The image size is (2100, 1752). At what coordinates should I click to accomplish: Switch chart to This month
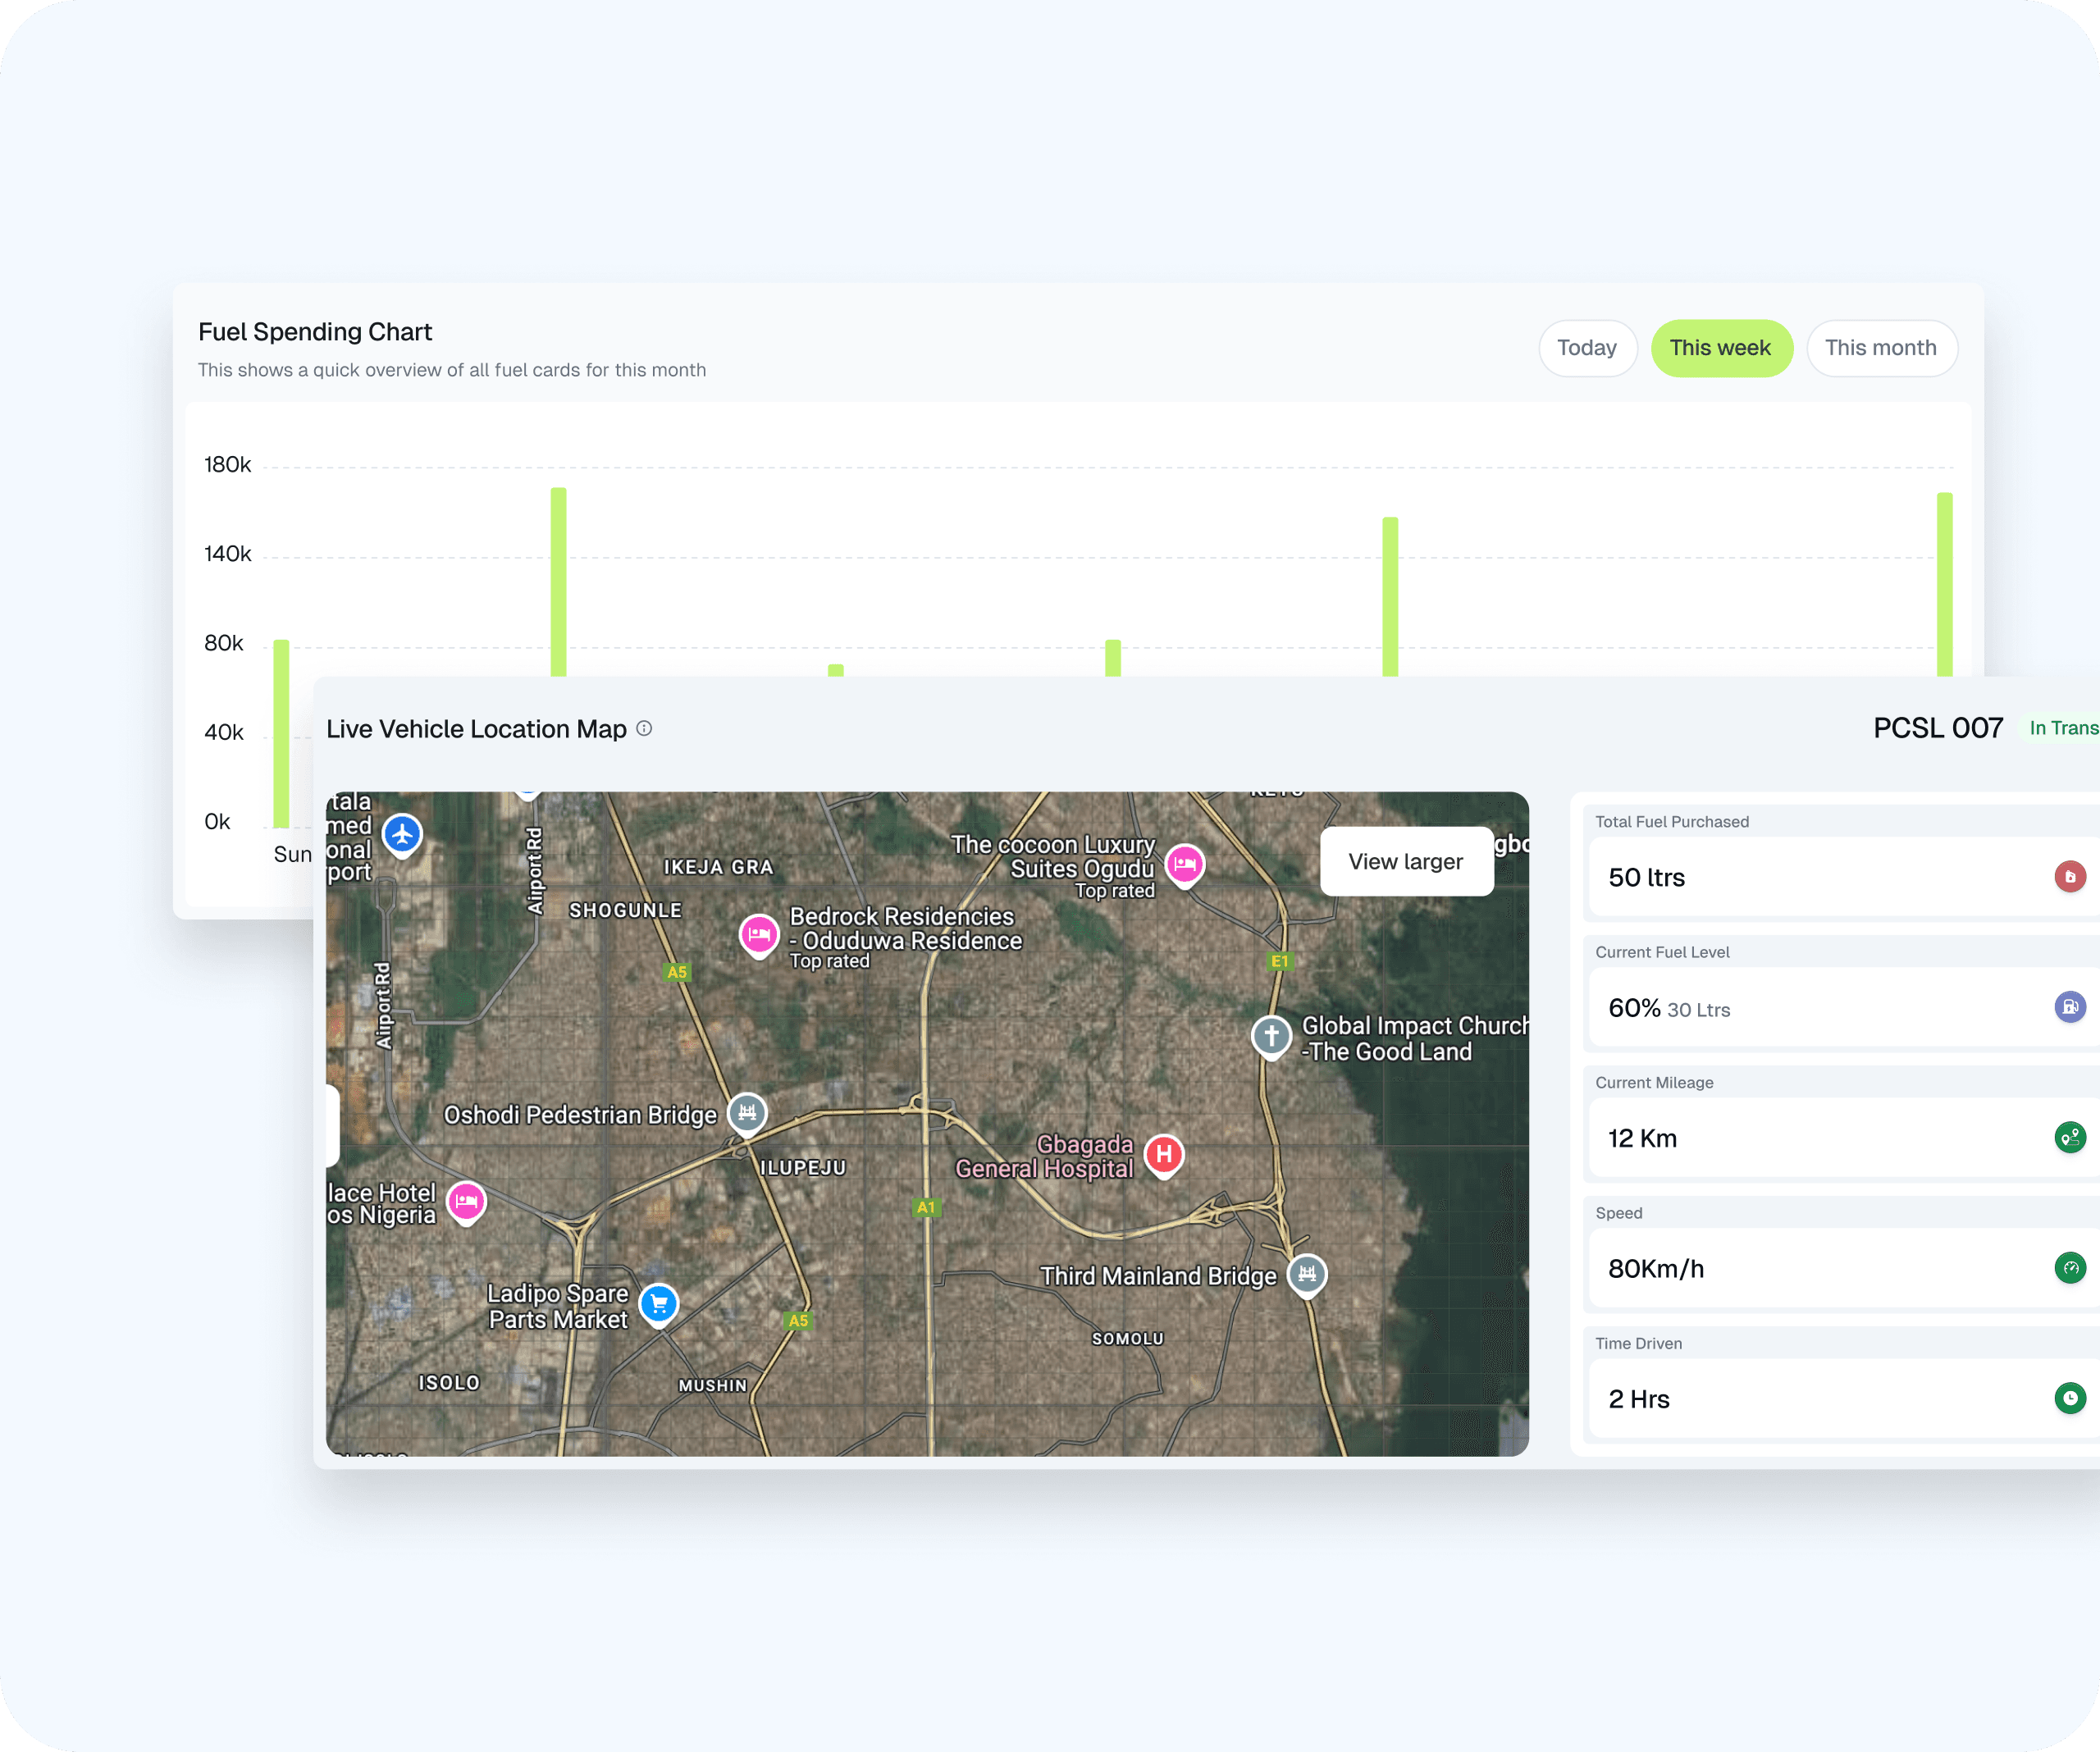(1880, 348)
